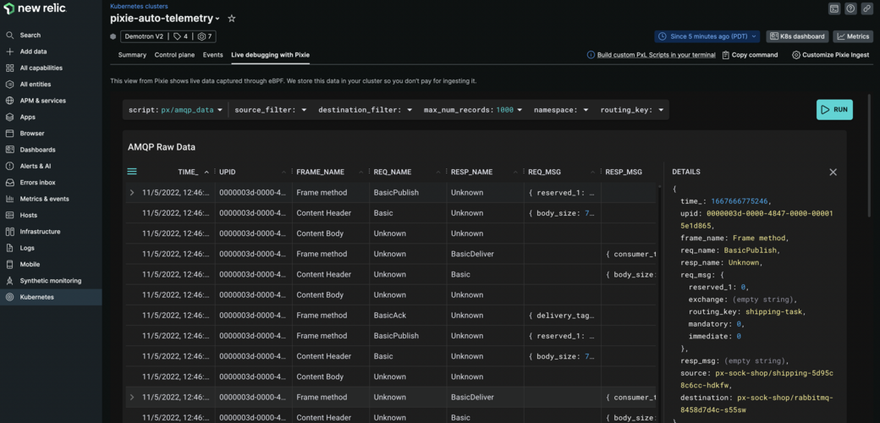The width and height of the screenshot is (880, 423).
Task: Switch to the Events tab
Action: click(213, 55)
